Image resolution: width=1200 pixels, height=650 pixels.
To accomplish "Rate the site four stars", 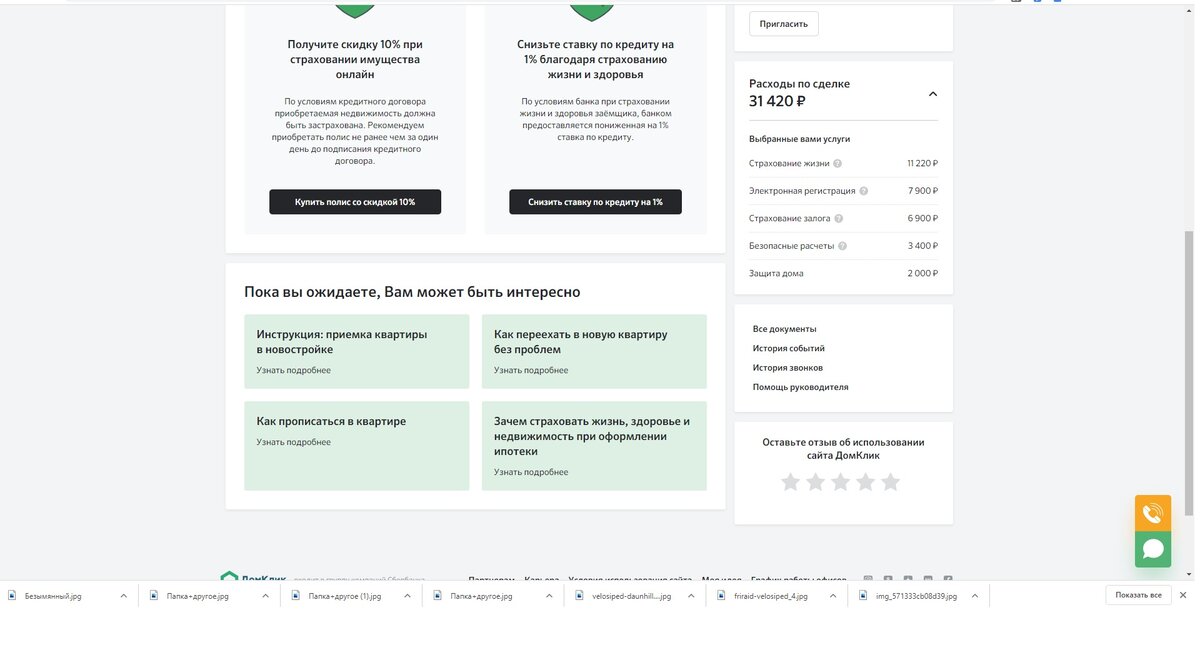I will click(x=865, y=482).
